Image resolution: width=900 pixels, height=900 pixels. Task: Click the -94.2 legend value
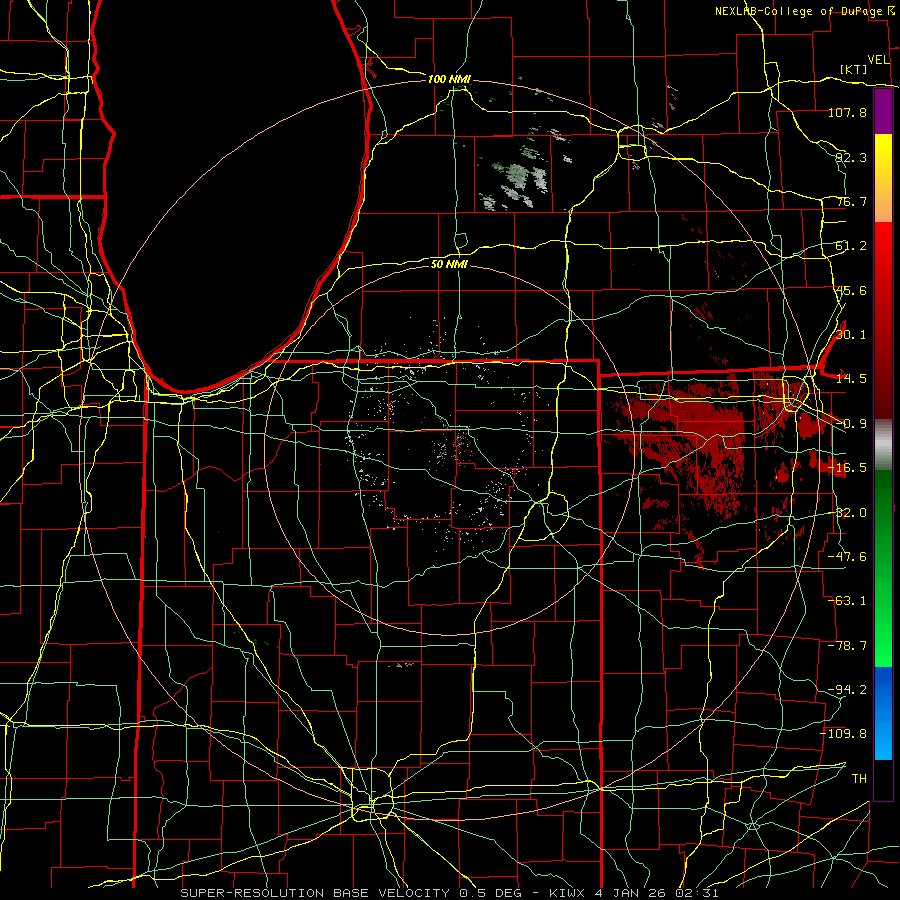pyautogui.click(x=847, y=689)
